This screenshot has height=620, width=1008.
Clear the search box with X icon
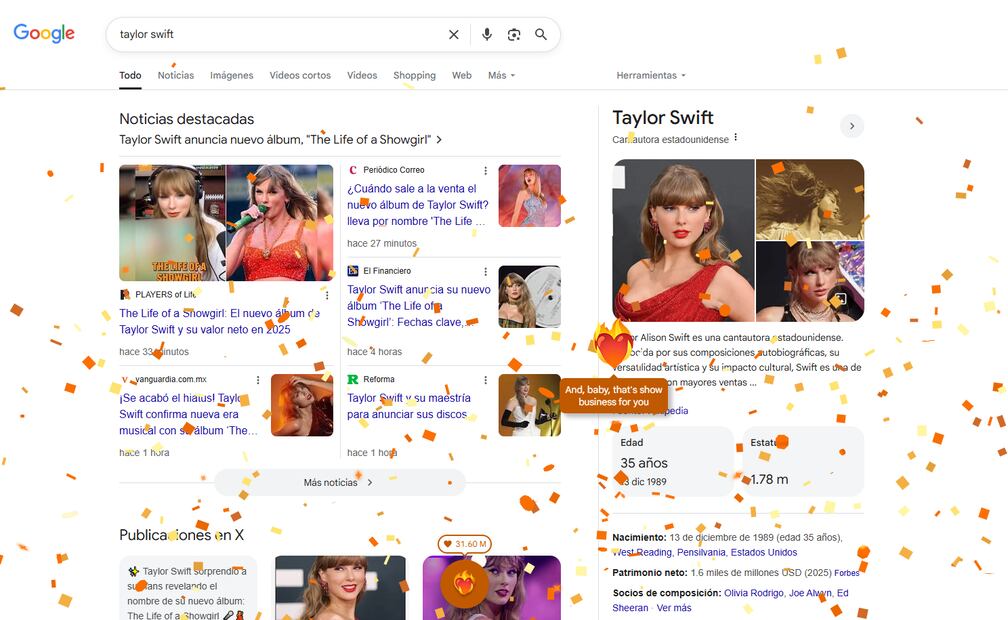tap(453, 34)
